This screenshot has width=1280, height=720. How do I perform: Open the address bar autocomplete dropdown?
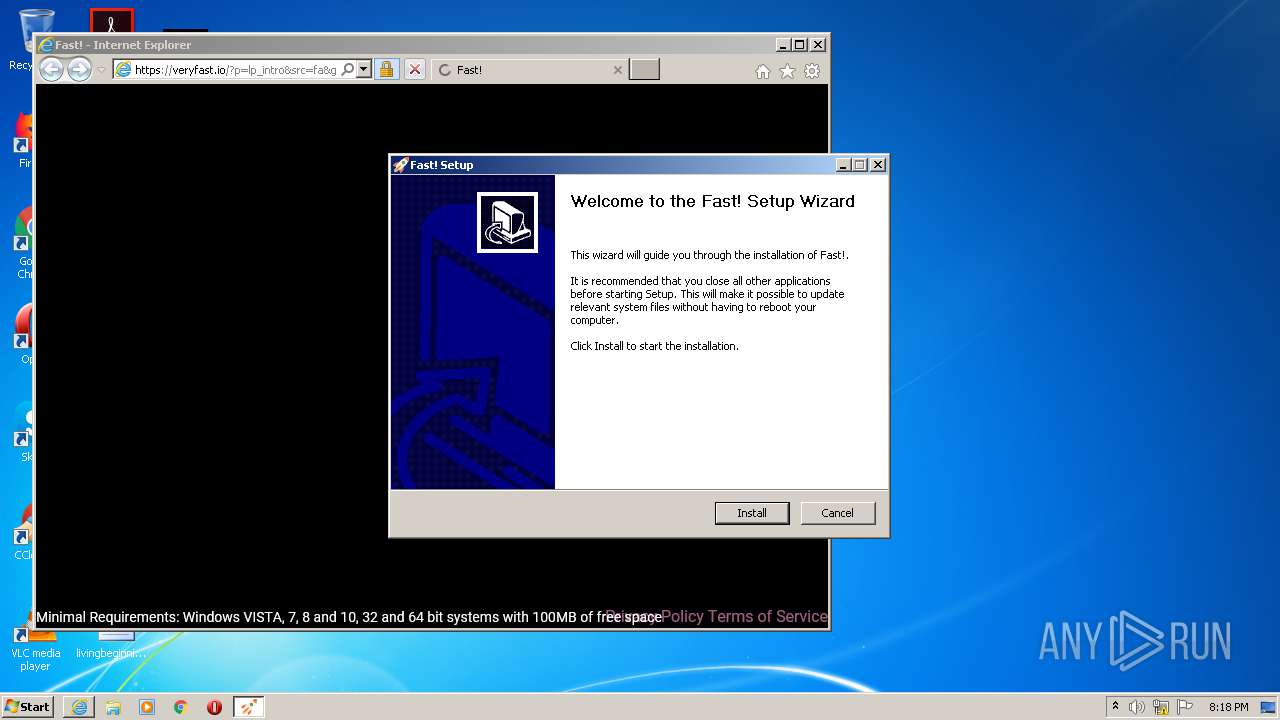(x=363, y=70)
